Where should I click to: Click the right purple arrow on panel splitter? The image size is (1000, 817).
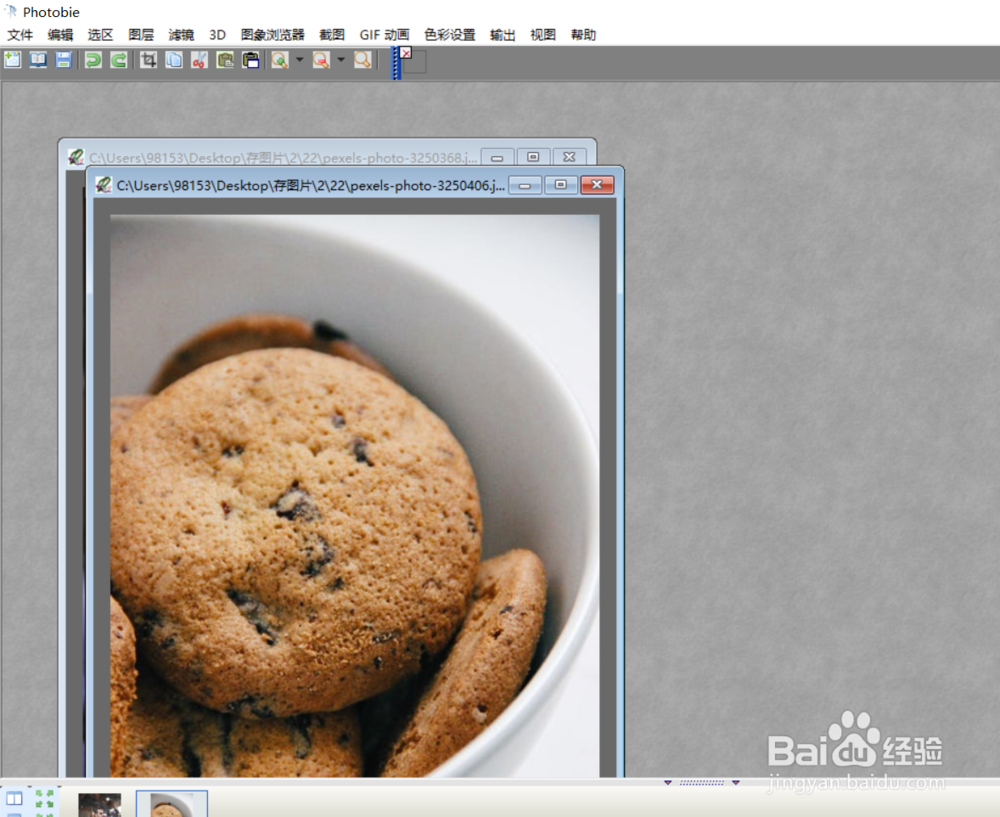[x=735, y=782]
